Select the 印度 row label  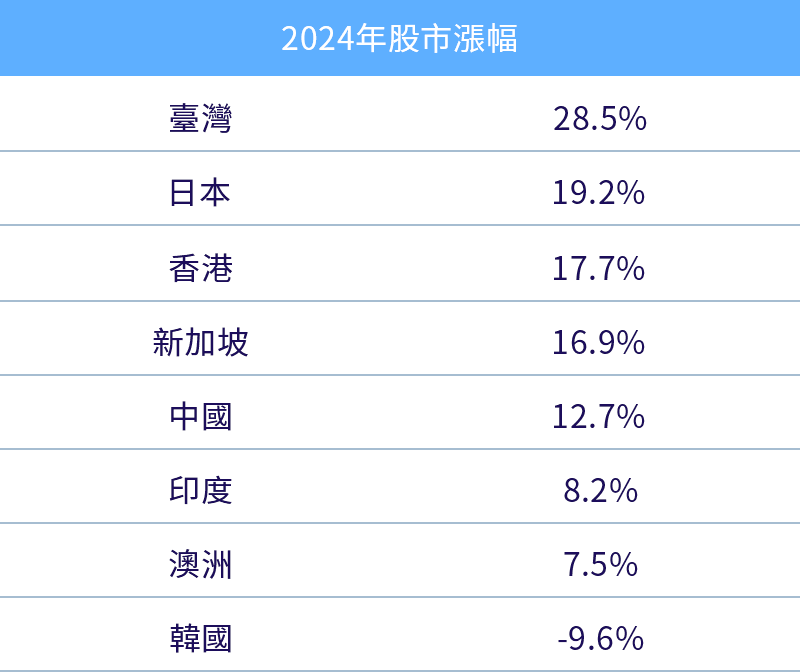201,491
